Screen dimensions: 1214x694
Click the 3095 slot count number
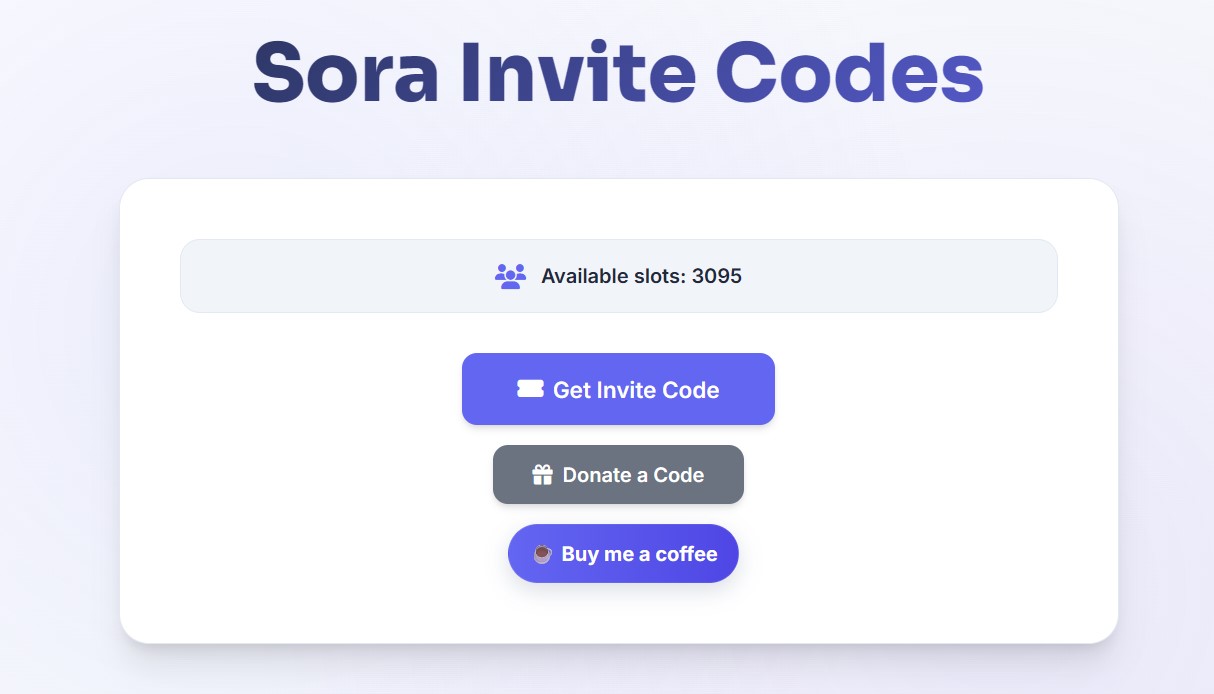[x=717, y=276]
